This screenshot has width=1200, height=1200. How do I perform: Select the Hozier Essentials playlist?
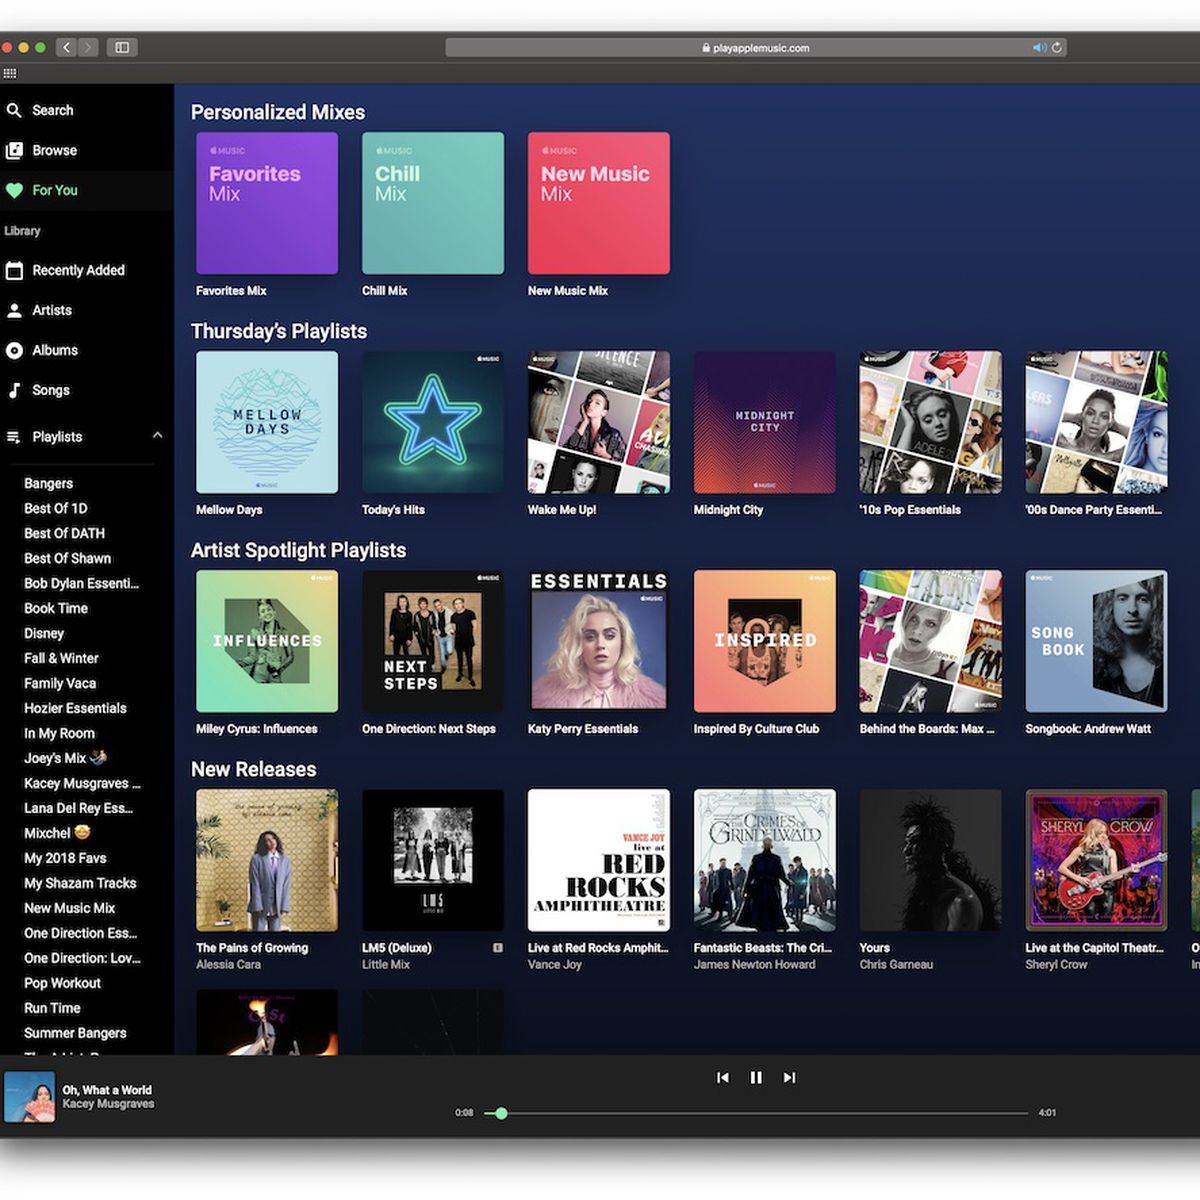click(75, 708)
